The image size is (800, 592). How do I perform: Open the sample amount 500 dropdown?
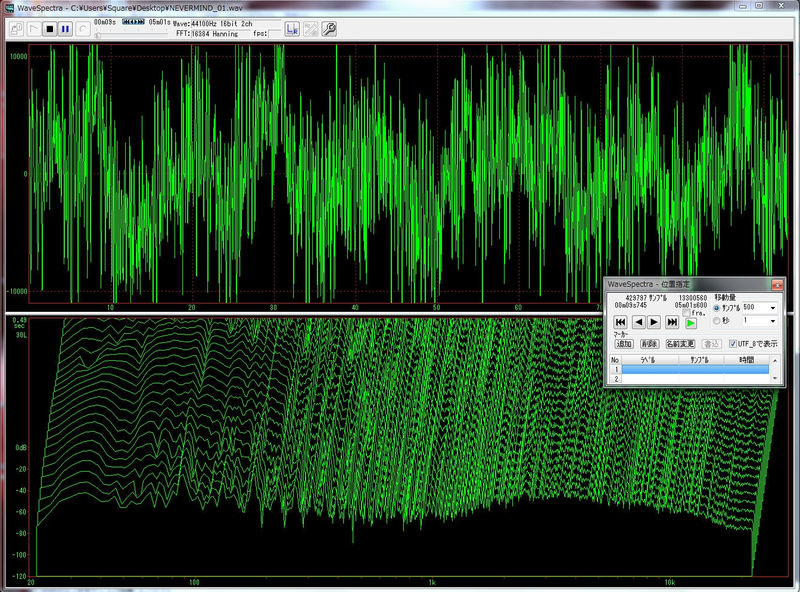772,308
